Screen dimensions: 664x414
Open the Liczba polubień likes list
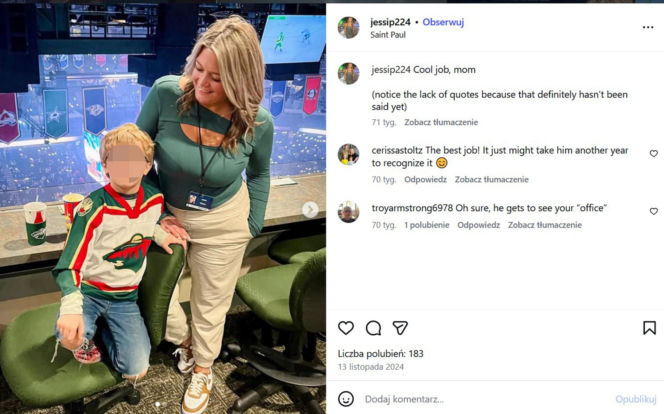pos(380,353)
